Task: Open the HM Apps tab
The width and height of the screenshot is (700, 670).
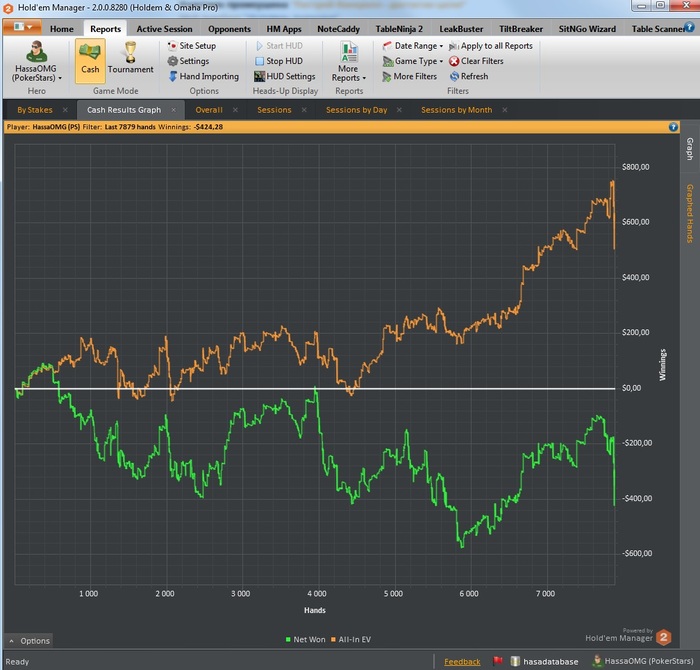Action: coord(284,29)
